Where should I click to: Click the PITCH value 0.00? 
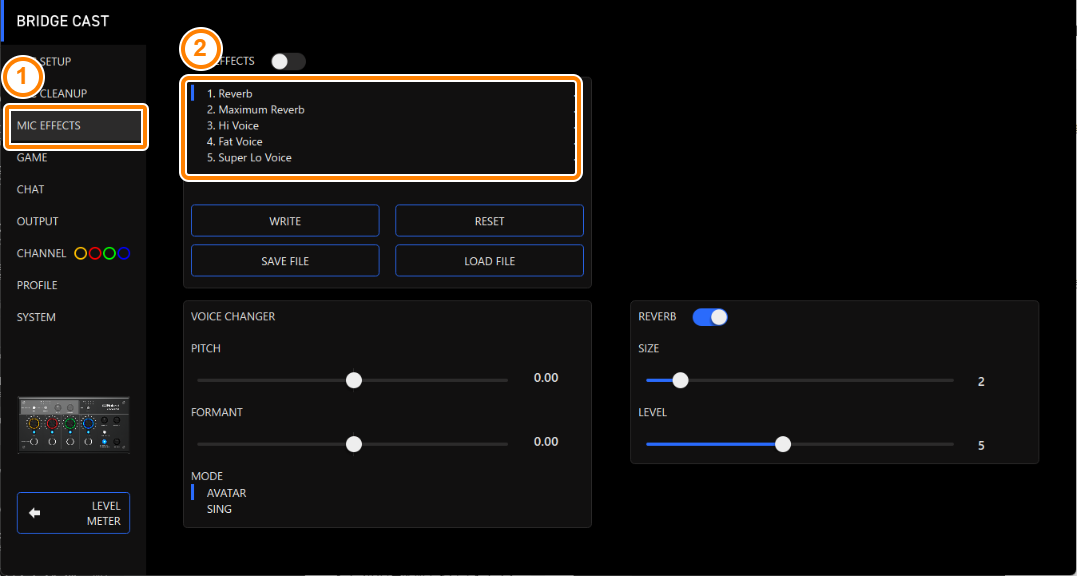pos(546,378)
